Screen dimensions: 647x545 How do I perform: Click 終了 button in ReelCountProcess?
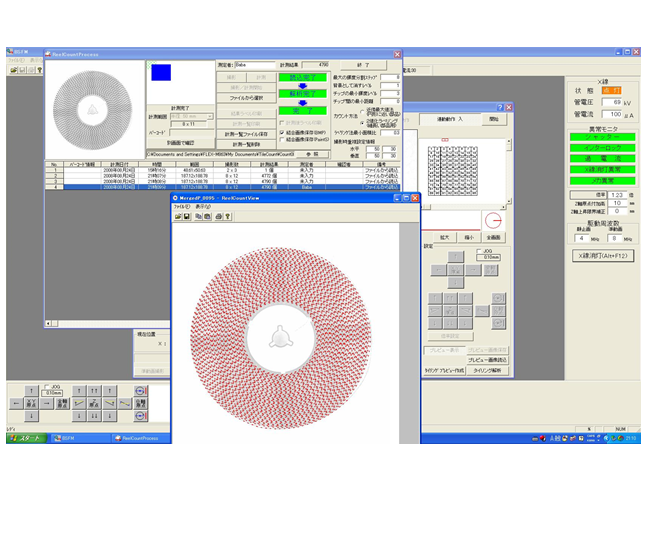363,65
